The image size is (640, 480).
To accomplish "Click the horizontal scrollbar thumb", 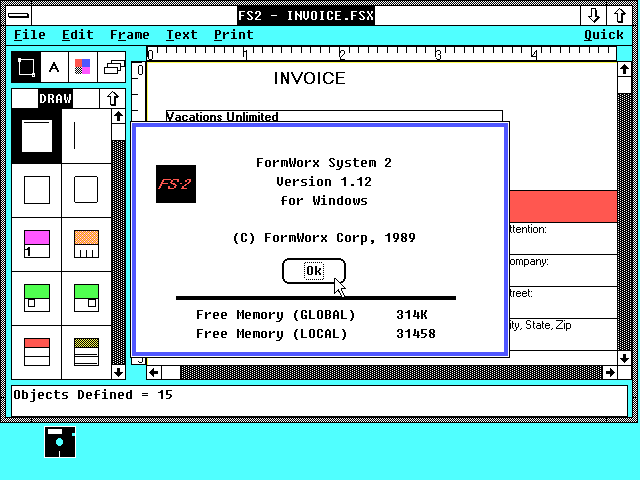I will coord(171,372).
